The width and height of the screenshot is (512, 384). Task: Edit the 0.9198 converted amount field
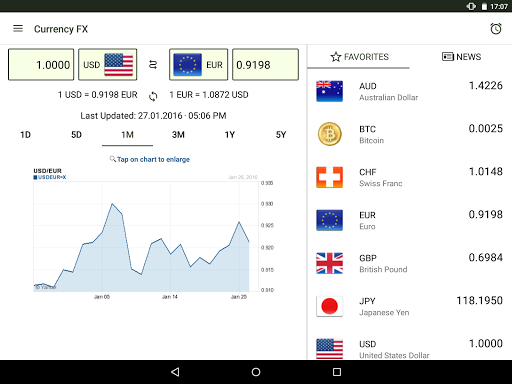point(265,64)
